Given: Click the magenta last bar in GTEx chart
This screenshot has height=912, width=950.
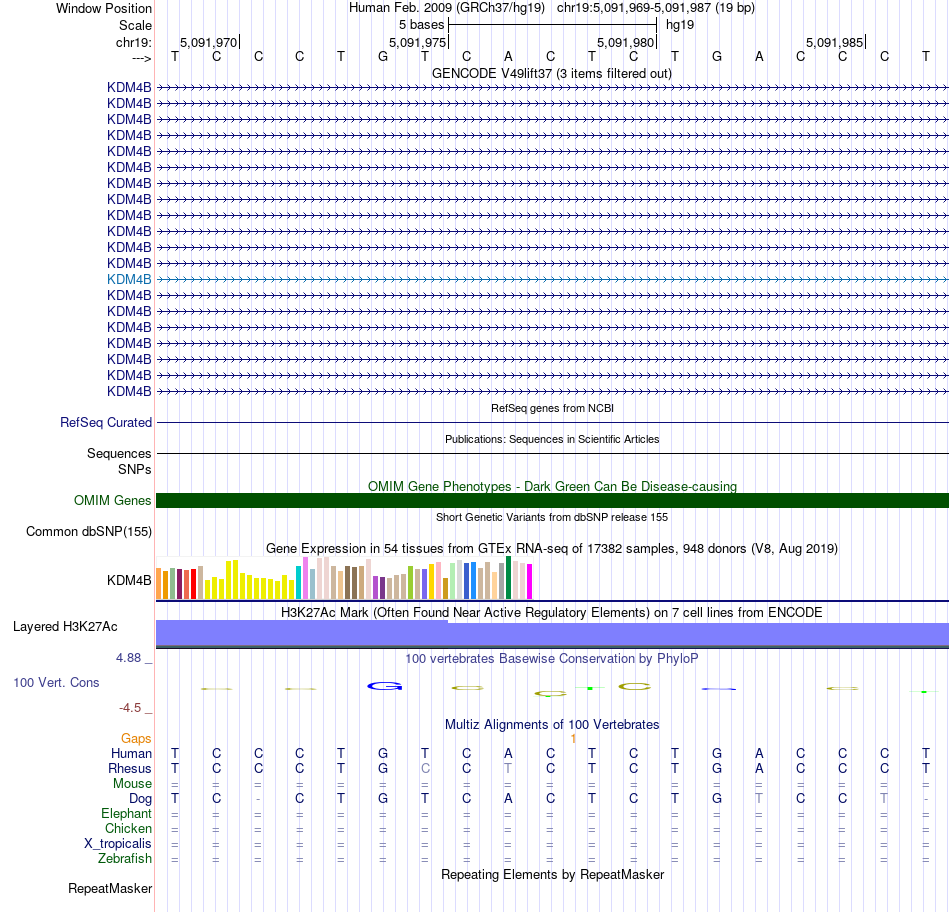Looking at the screenshot, I should coord(530,582).
